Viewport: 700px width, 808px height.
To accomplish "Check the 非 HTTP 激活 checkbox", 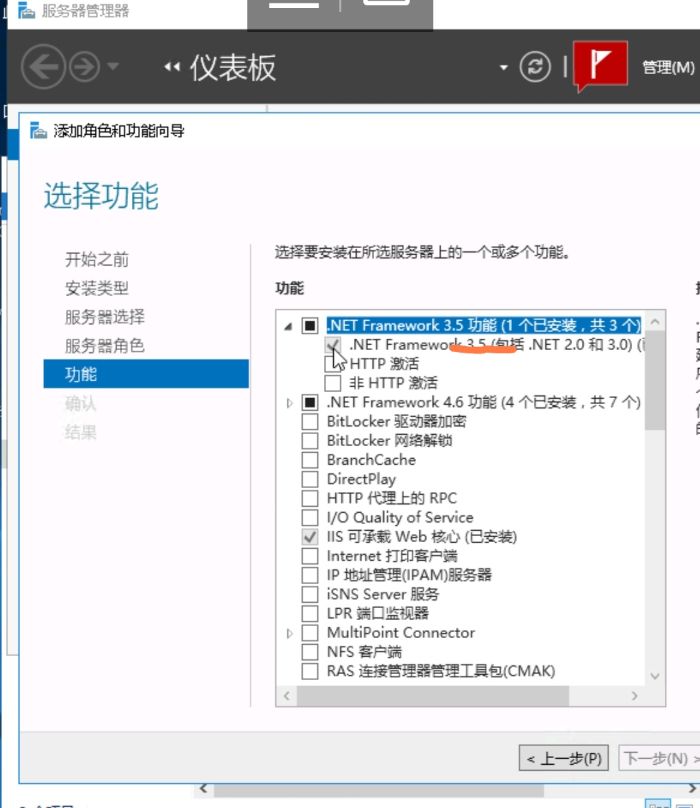I will (332, 383).
